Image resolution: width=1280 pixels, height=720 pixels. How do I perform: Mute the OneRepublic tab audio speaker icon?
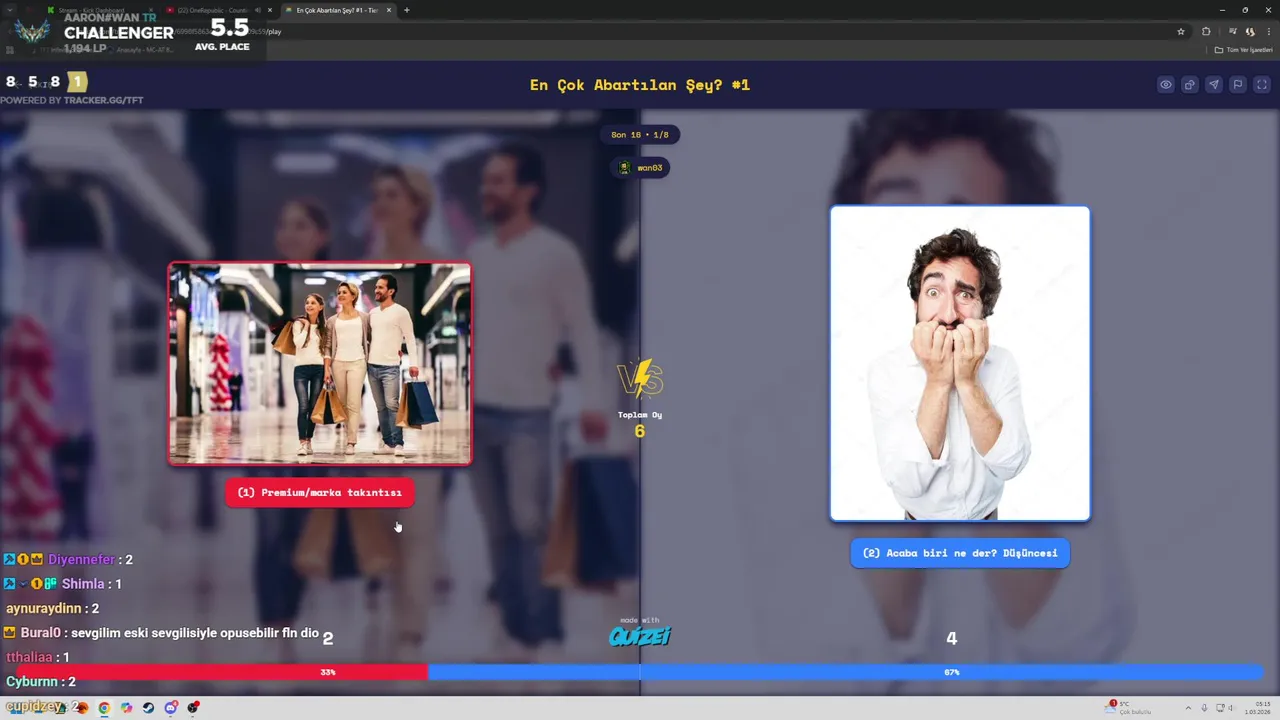(x=258, y=10)
